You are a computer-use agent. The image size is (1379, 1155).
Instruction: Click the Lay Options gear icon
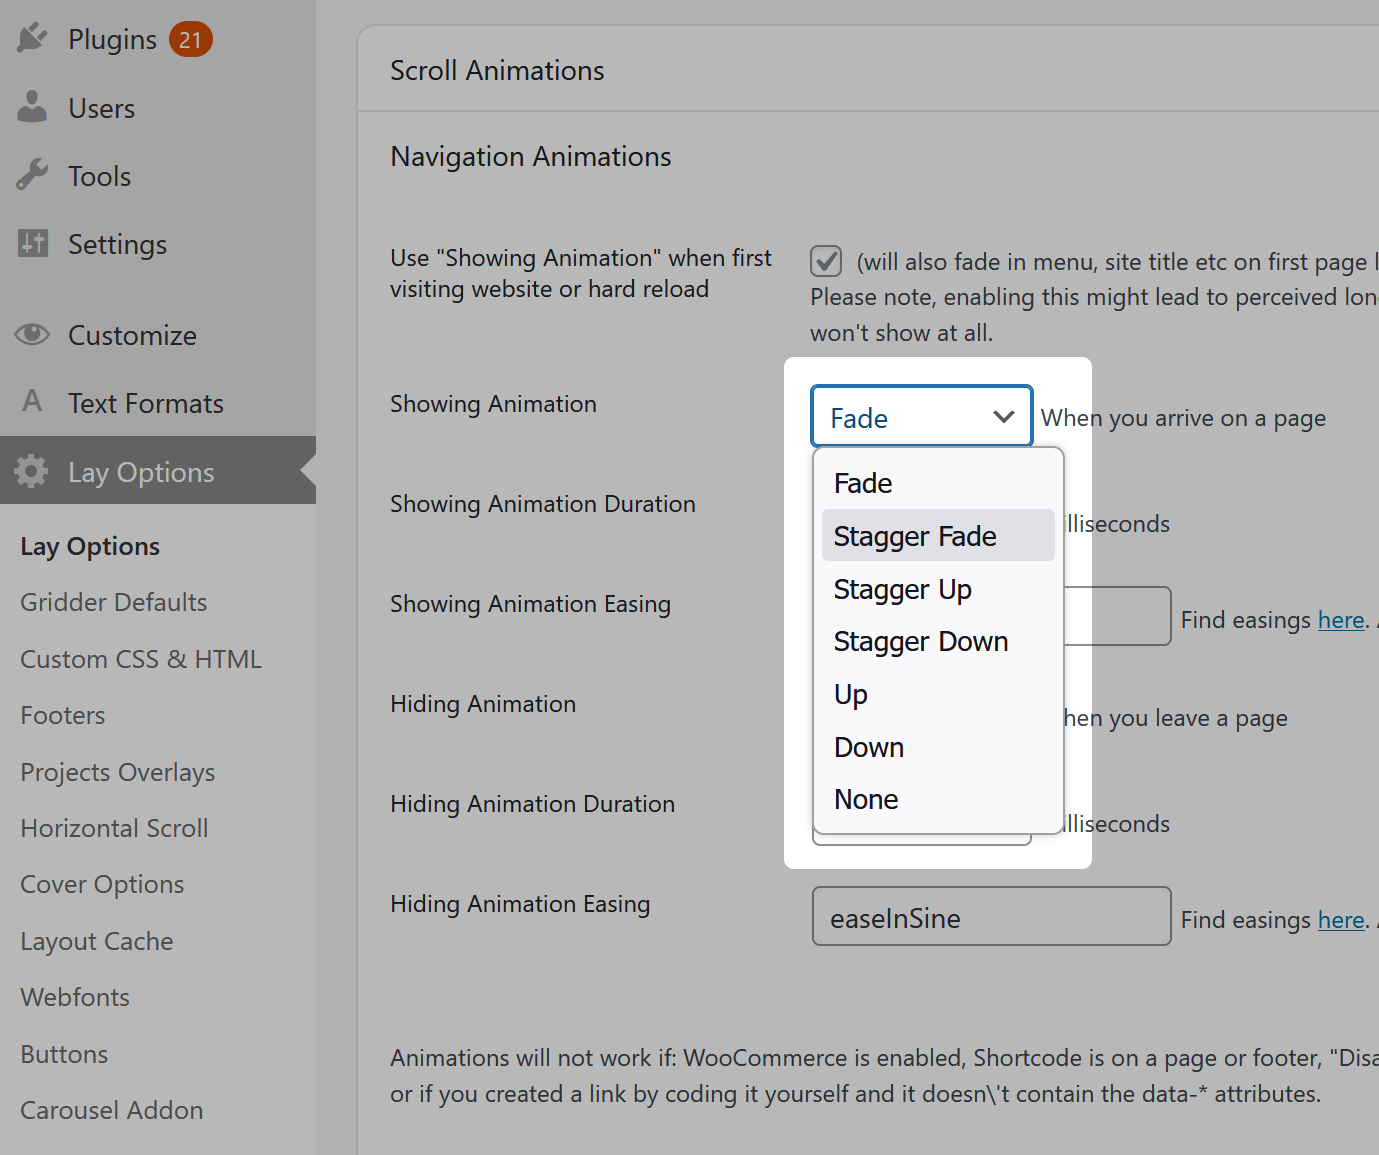[x=31, y=471]
